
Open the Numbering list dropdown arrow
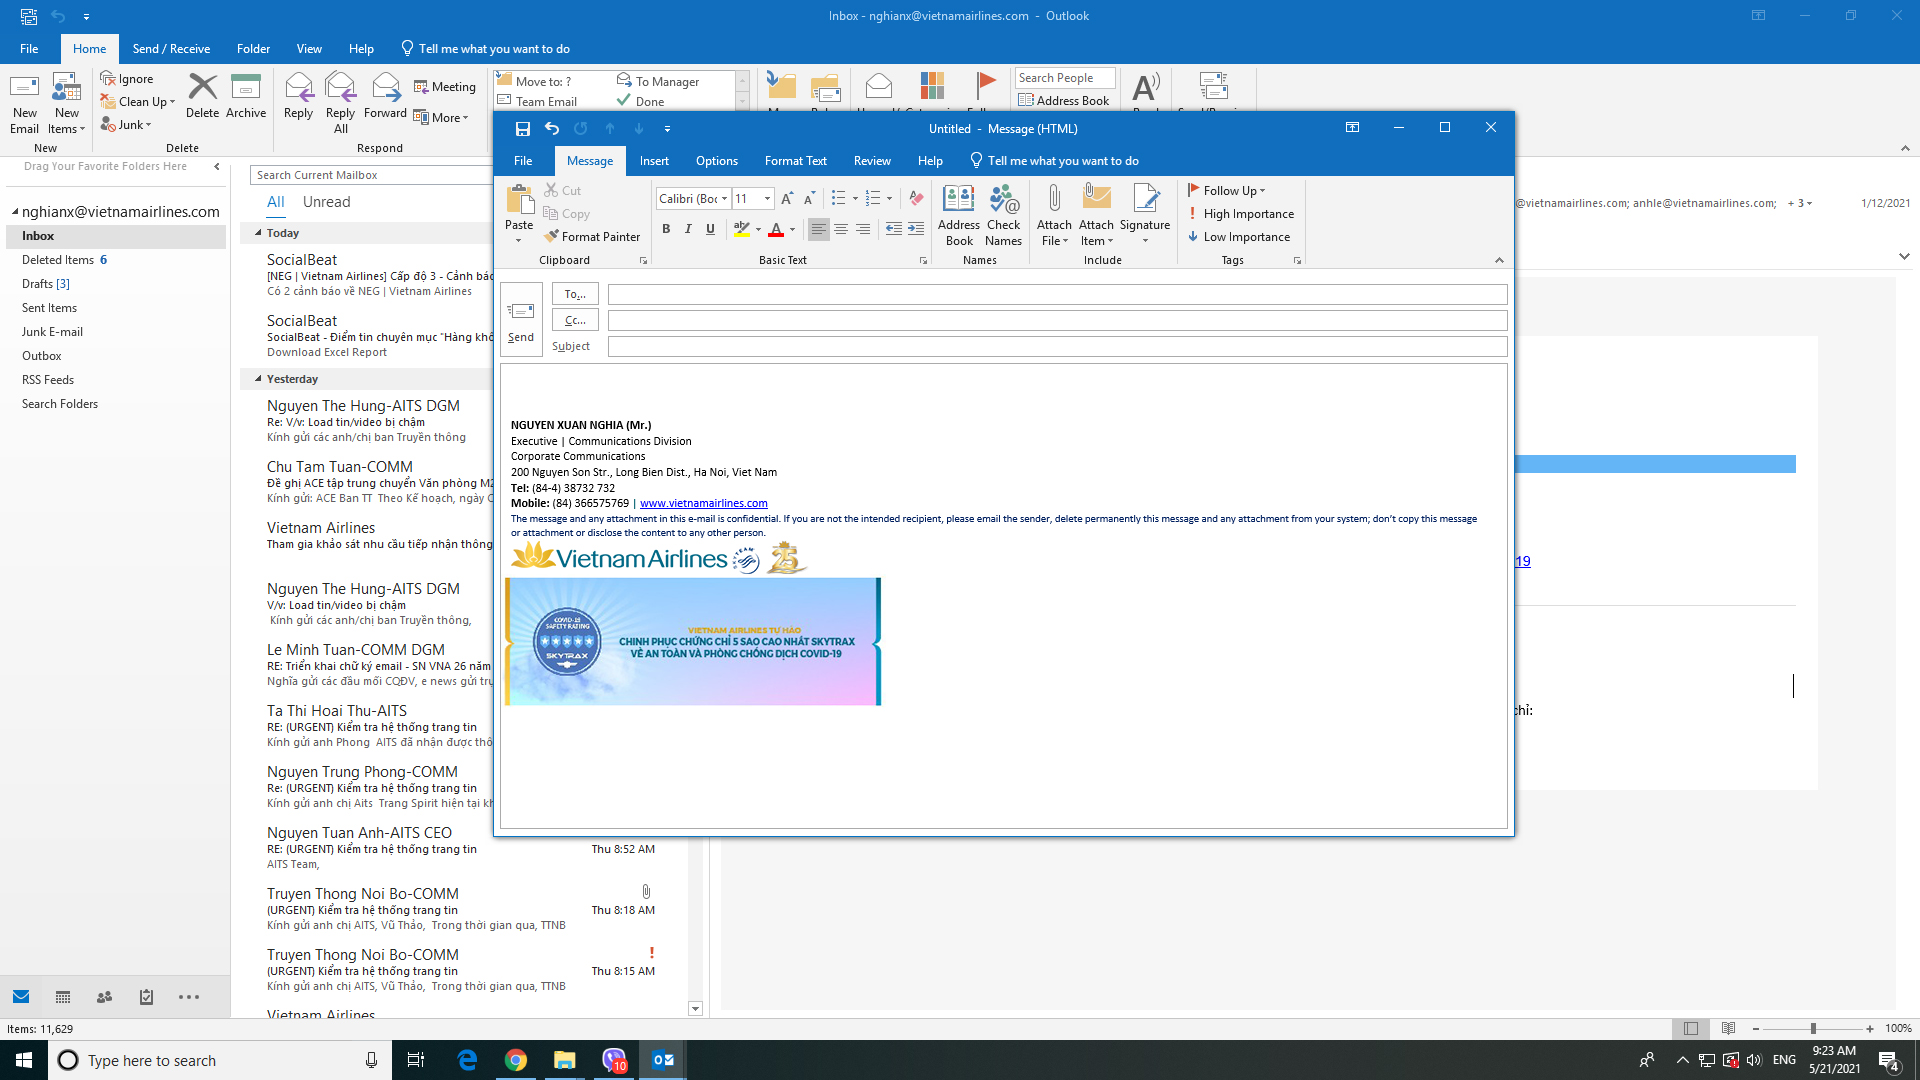pyautogui.click(x=889, y=198)
